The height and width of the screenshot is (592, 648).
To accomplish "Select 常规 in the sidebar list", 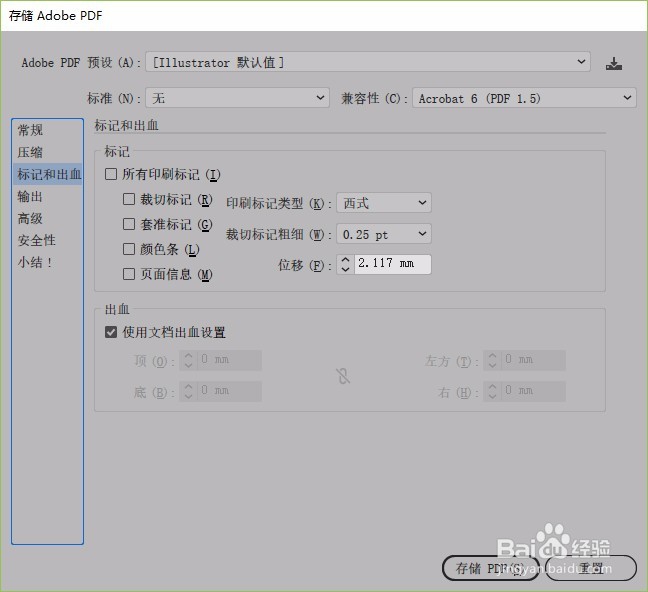I will point(48,130).
